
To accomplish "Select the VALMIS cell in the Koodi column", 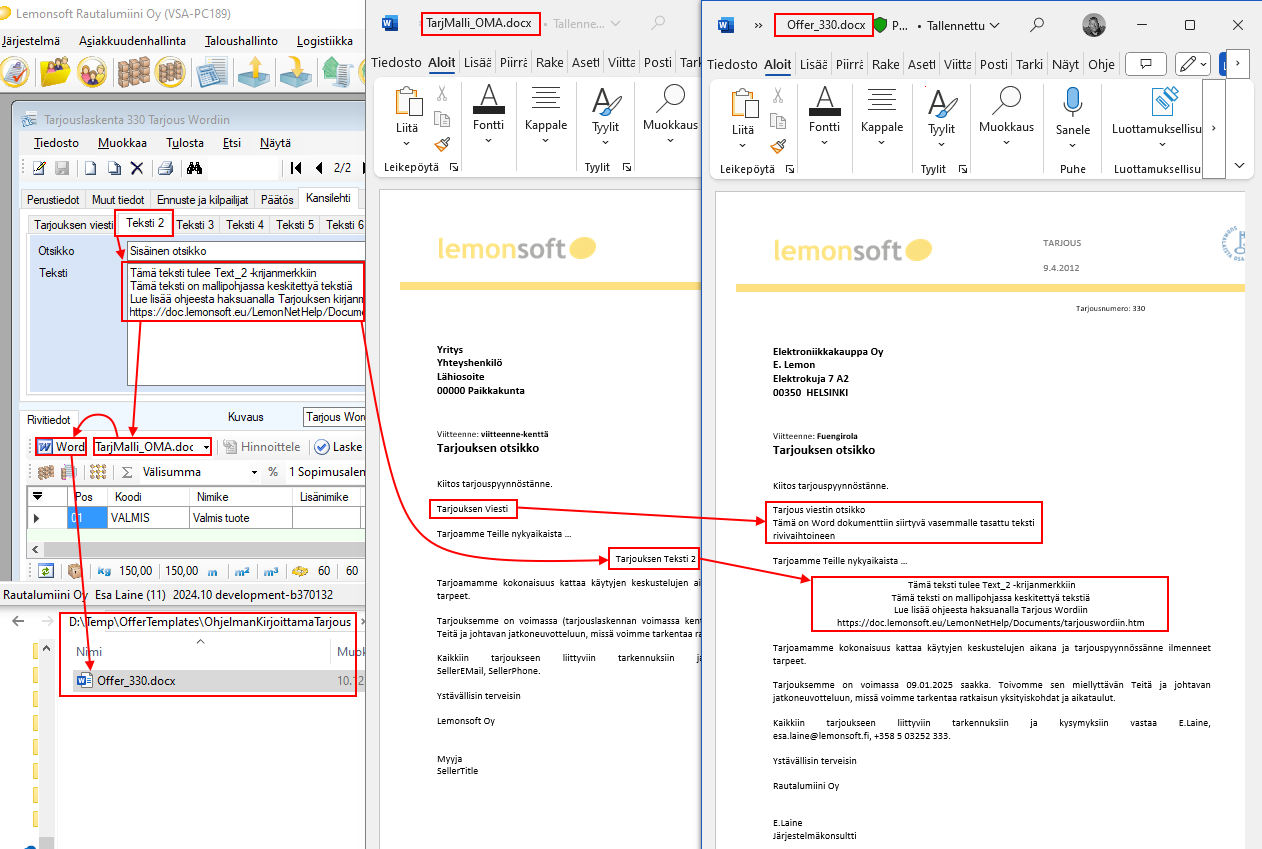I will (x=147, y=518).
